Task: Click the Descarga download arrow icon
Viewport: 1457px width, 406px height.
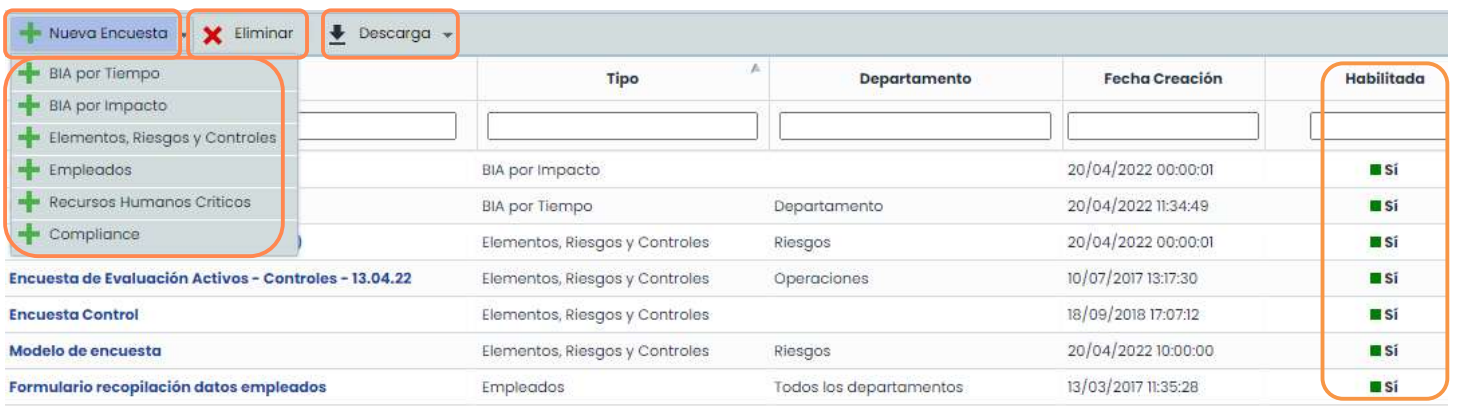Action: pos(338,34)
